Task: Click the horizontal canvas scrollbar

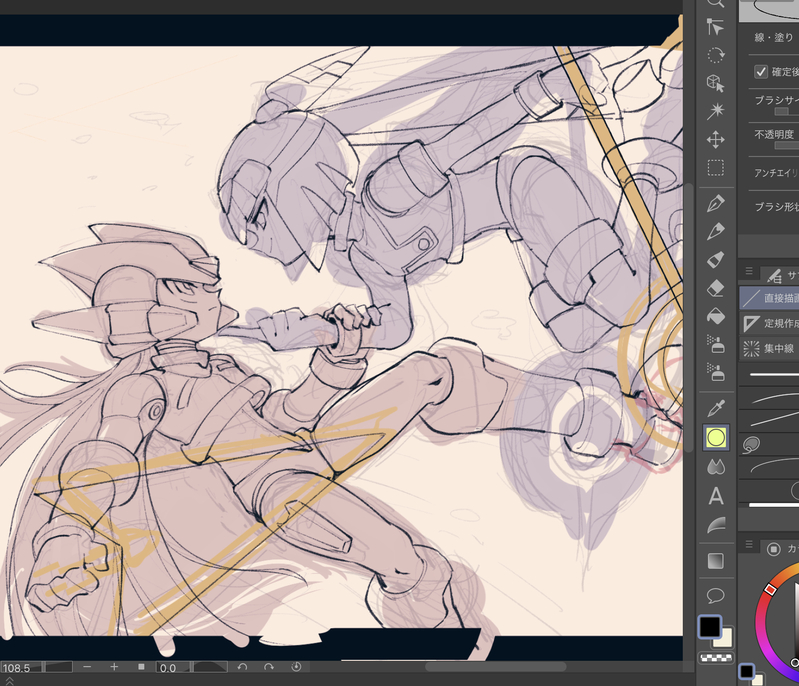Action: [495, 667]
